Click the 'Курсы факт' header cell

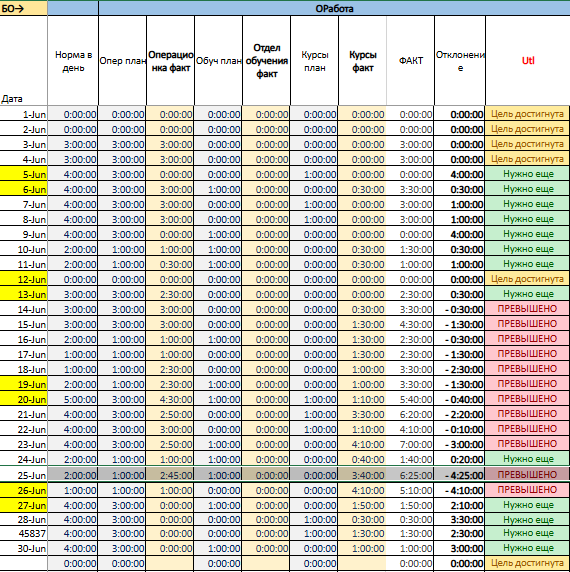pos(362,61)
